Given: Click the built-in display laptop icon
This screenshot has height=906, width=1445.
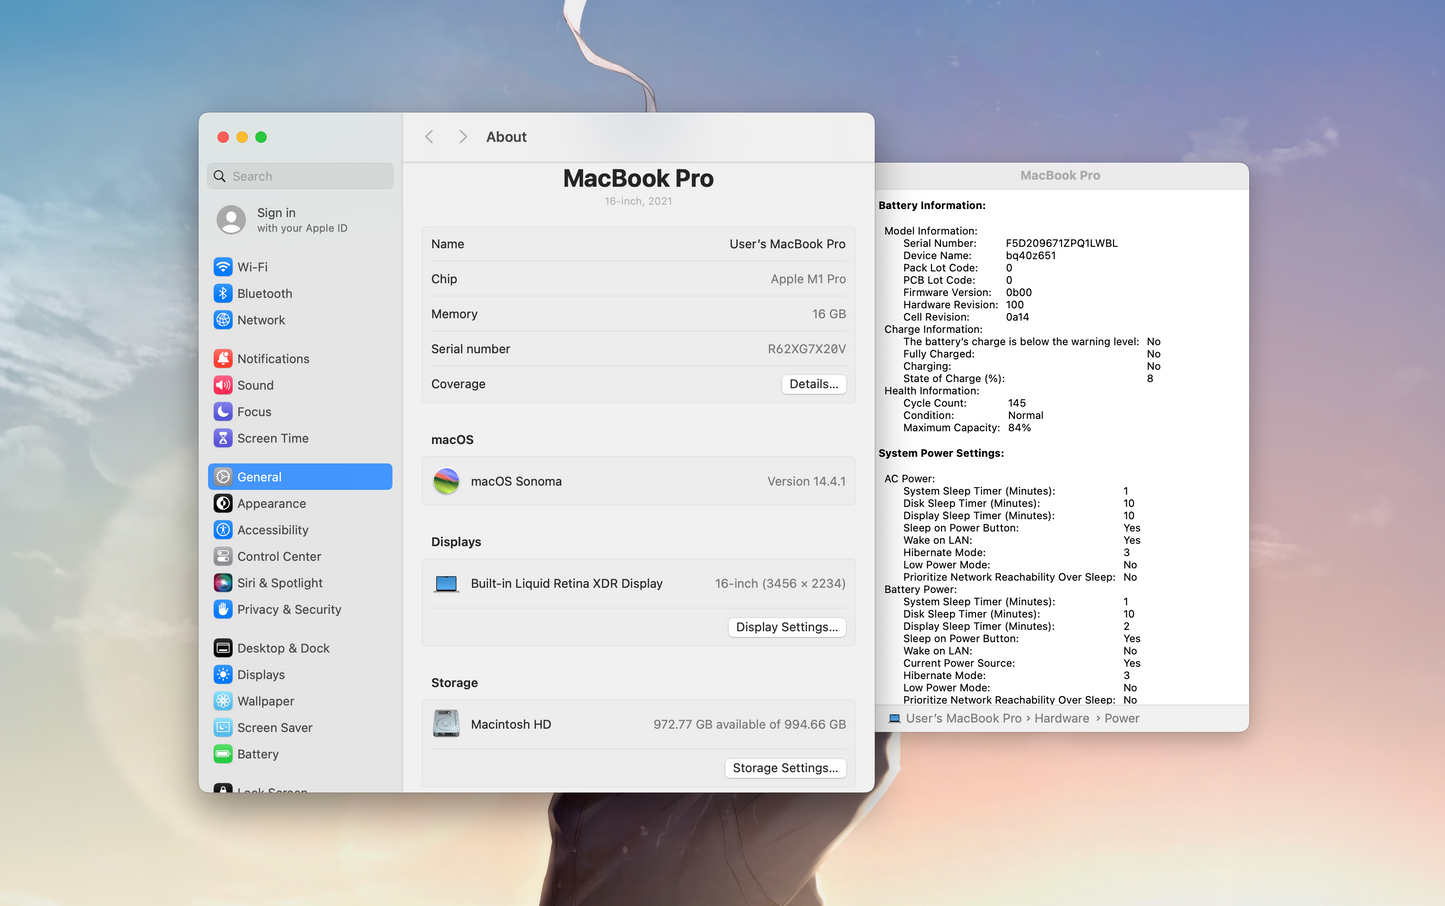Looking at the screenshot, I should click(446, 584).
